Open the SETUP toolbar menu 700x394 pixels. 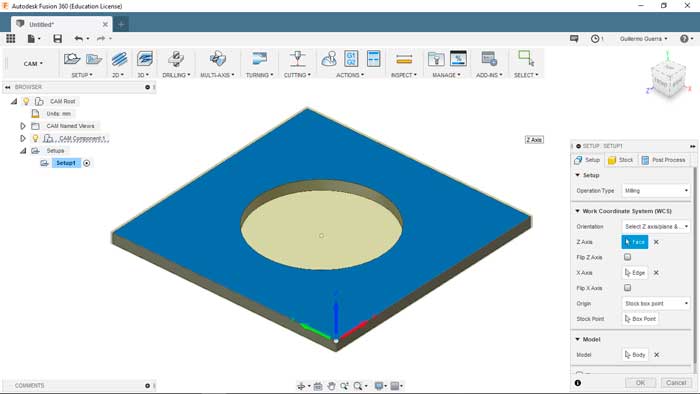[x=82, y=75]
